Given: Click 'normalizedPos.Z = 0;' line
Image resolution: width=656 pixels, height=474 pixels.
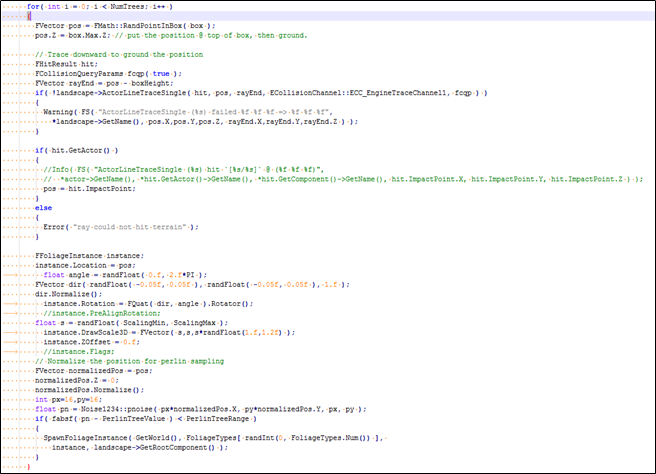Looking at the screenshot, I should click(x=77, y=381).
